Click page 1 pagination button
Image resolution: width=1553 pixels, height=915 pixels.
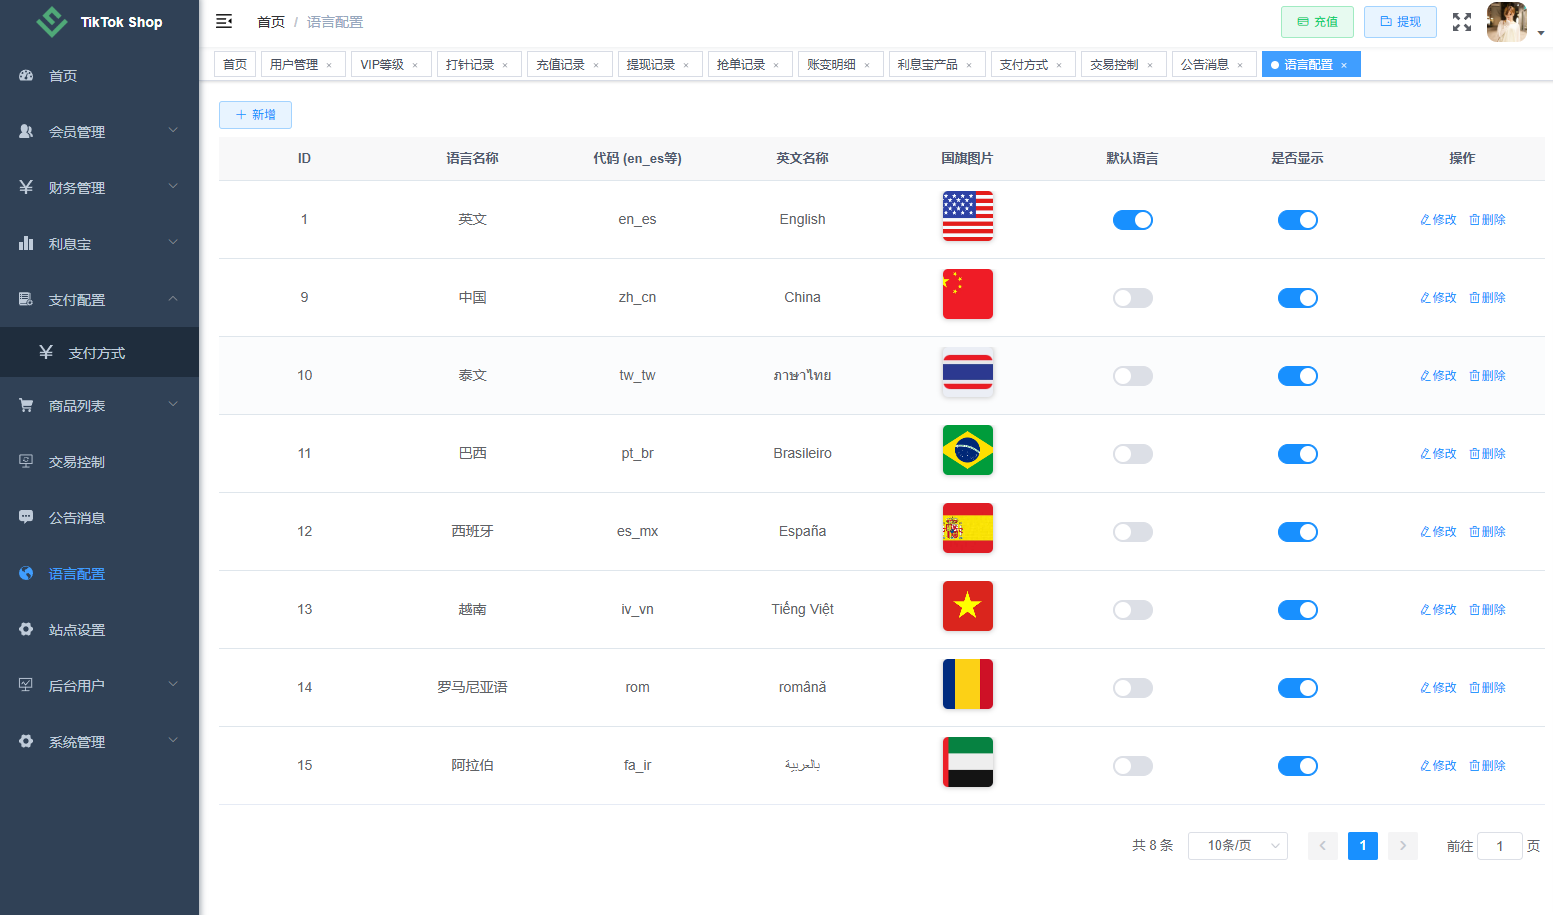[1363, 846]
